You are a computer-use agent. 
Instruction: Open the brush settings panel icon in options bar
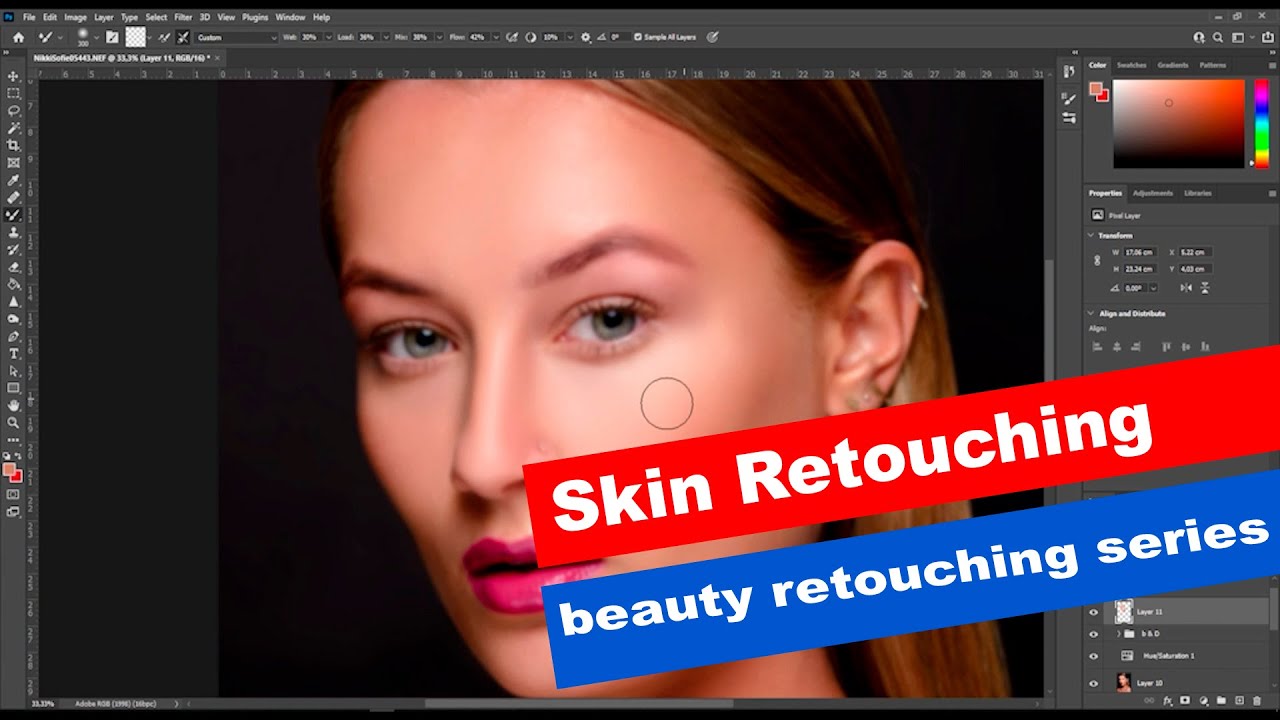click(x=112, y=37)
